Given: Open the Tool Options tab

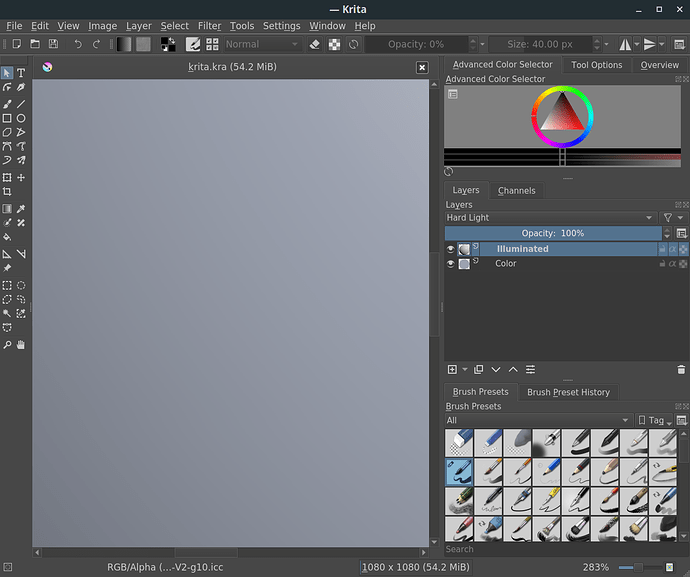Looking at the screenshot, I should click(596, 65).
